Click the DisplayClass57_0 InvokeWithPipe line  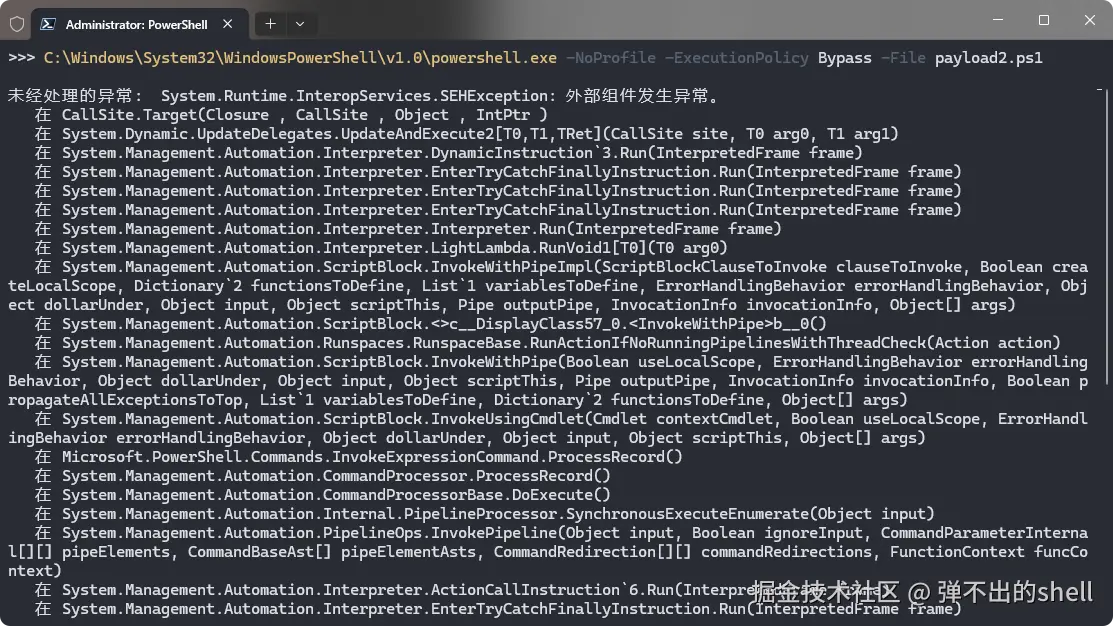[431, 324]
